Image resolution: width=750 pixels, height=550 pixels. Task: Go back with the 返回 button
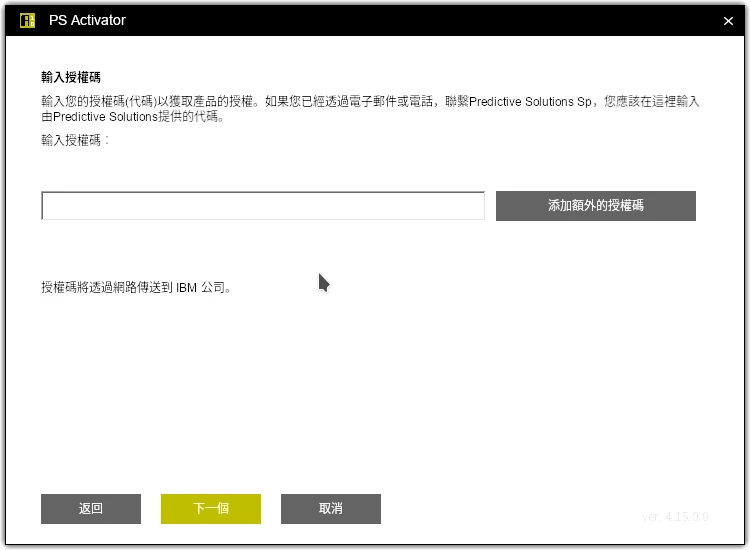91,509
